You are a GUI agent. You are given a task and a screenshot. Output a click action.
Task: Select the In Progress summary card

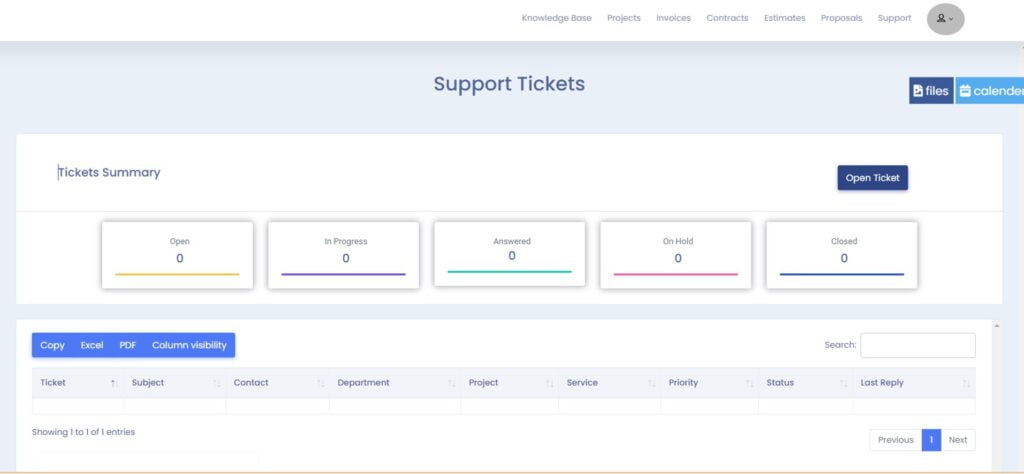(344, 255)
